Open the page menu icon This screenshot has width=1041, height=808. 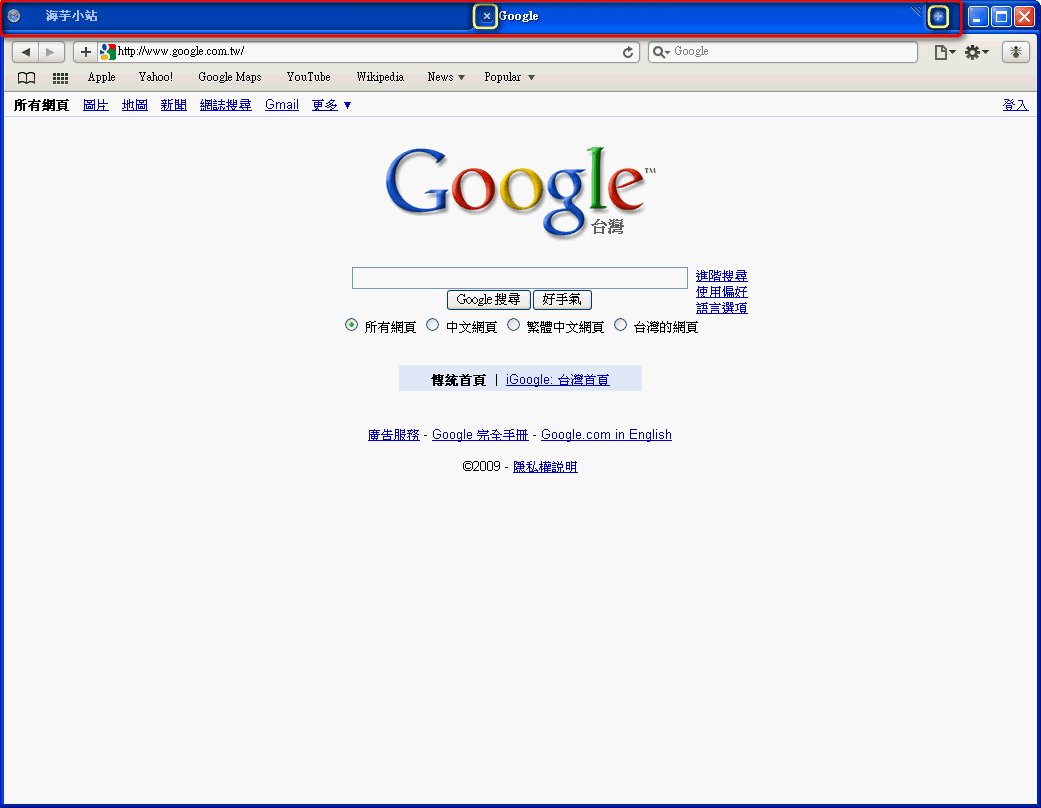point(944,52)
